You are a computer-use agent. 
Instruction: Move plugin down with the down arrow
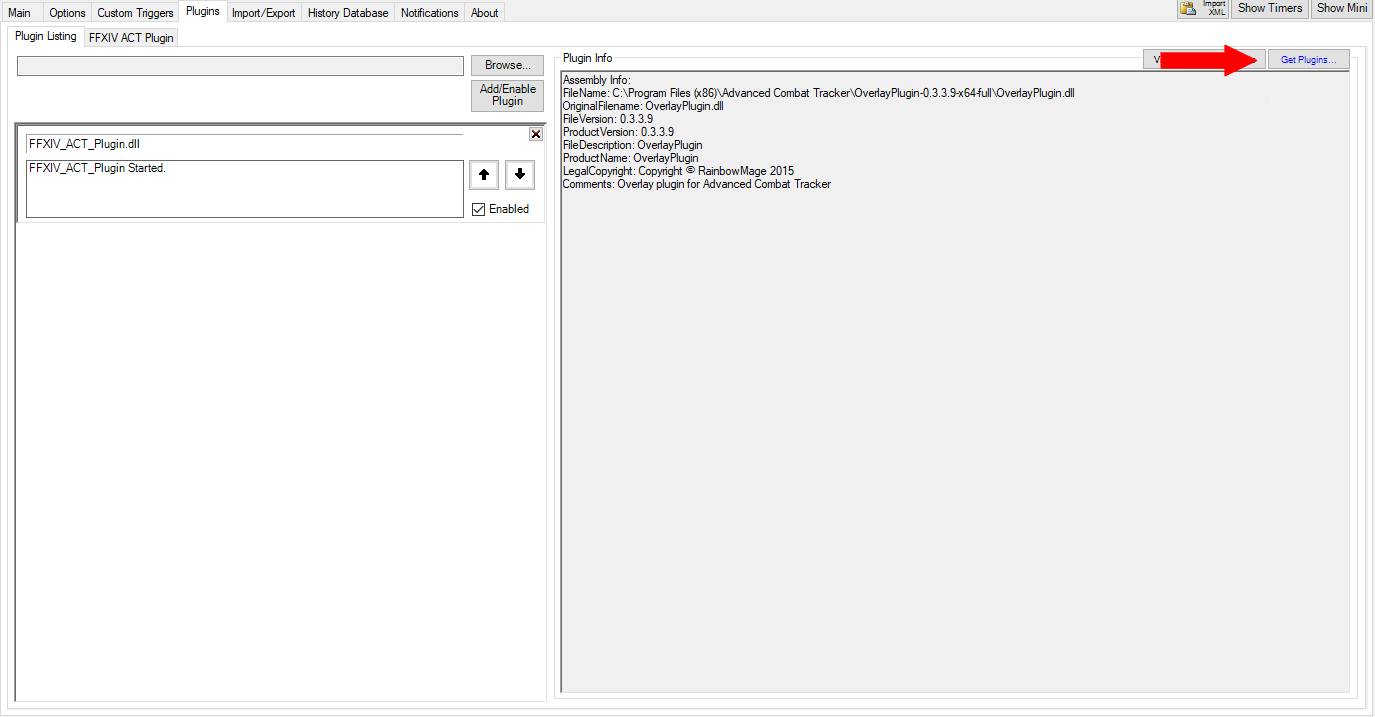tap(520, 174)
